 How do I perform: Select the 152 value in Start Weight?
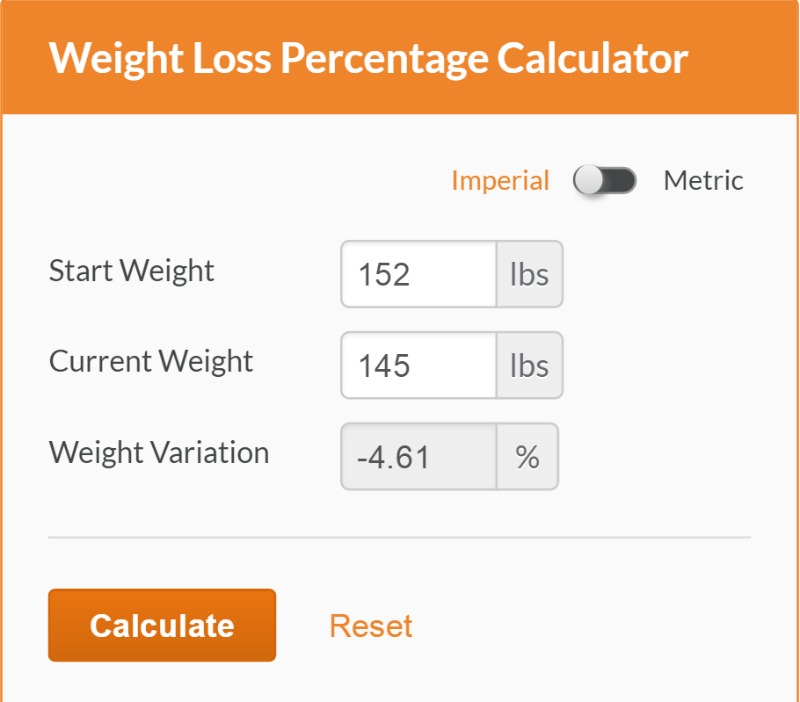382,274
